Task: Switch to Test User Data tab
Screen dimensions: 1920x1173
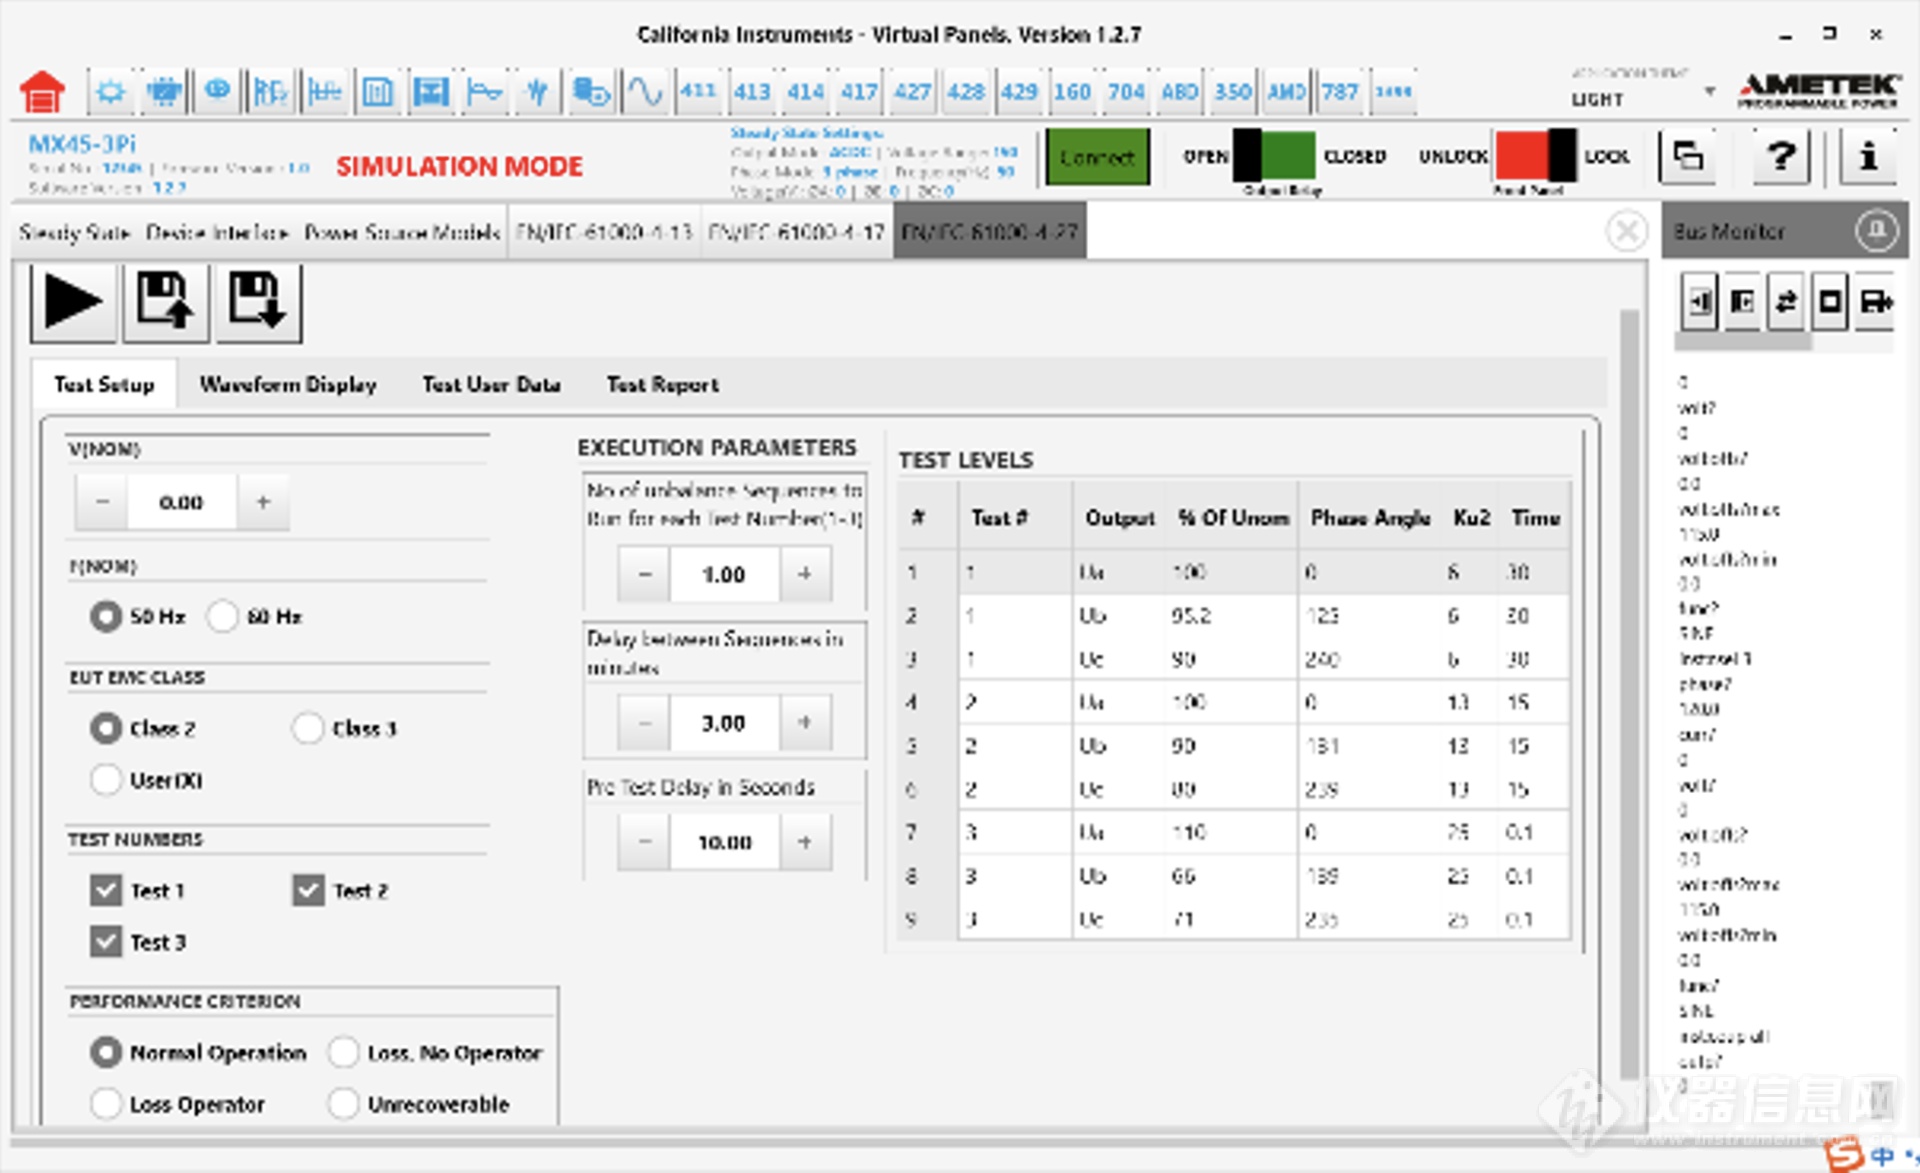Action: [491, 385]
